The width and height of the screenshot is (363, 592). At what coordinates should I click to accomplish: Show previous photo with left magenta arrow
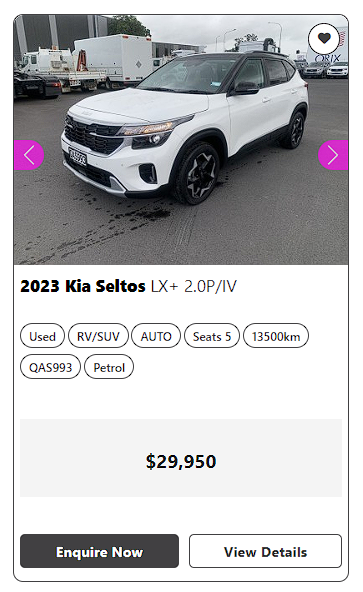[29, 155]
